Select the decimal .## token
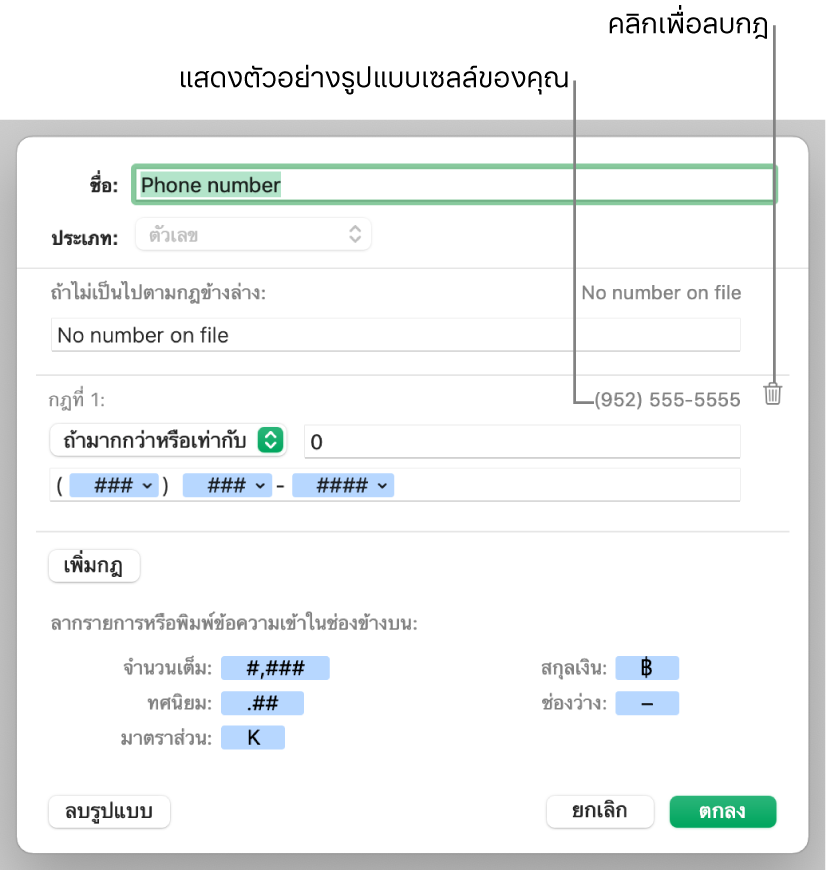 [262, 703]
